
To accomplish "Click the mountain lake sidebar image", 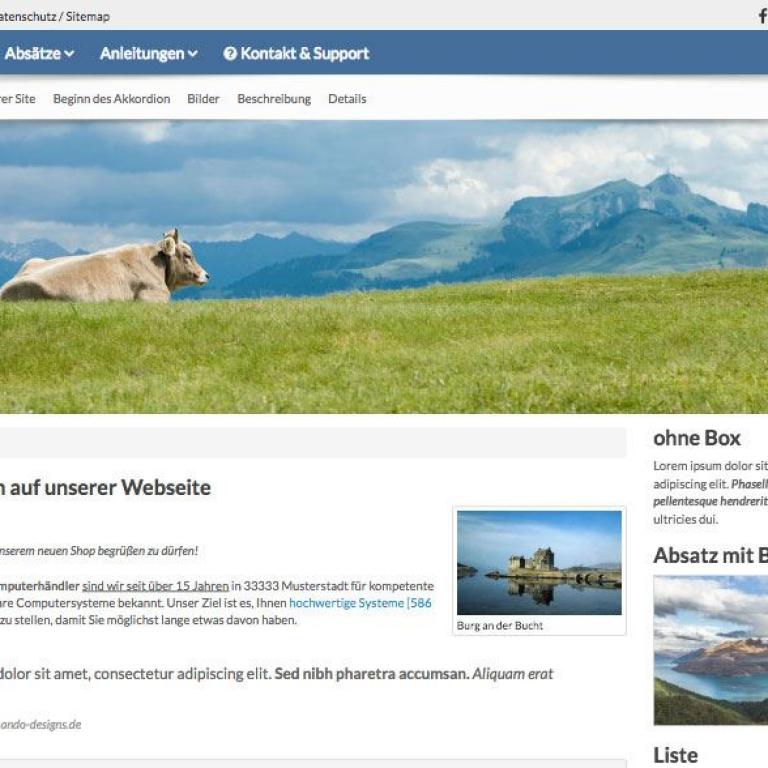I will [x=711, y=650].
